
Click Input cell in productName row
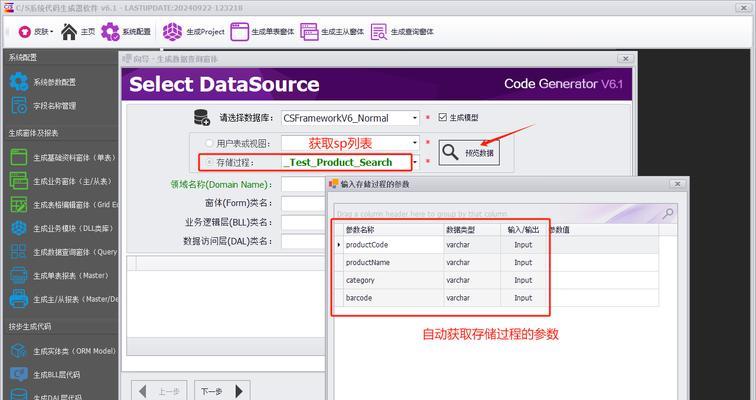point(523,263)
